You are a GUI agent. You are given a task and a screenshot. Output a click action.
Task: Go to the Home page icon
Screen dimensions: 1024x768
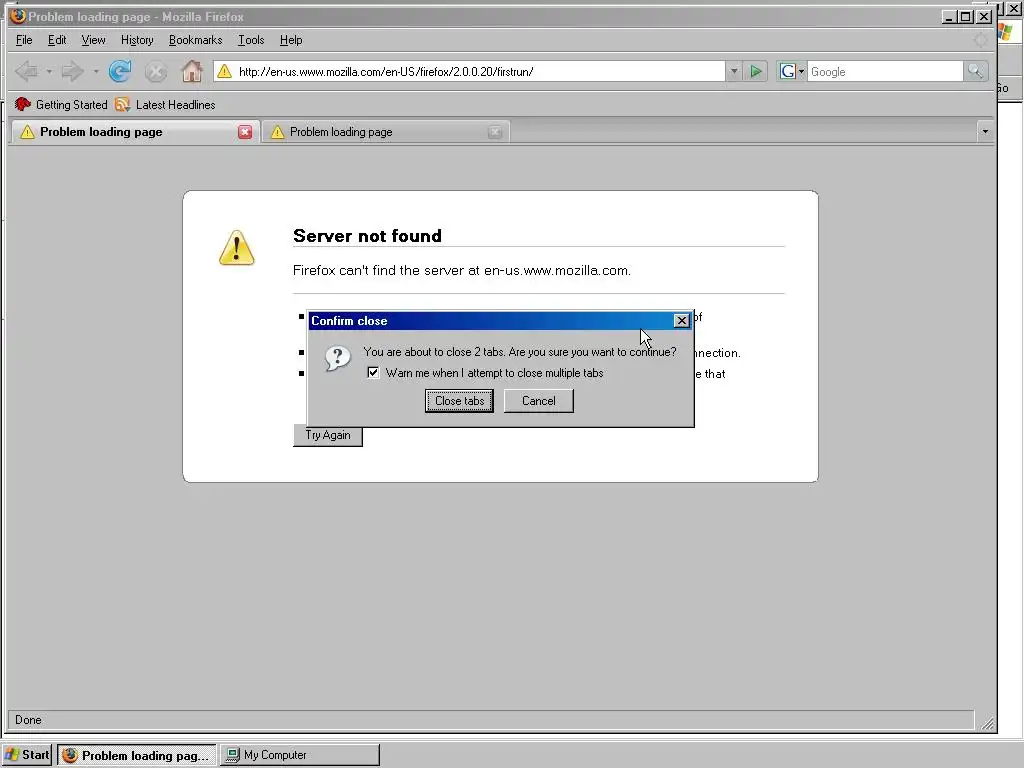(191, 71)
